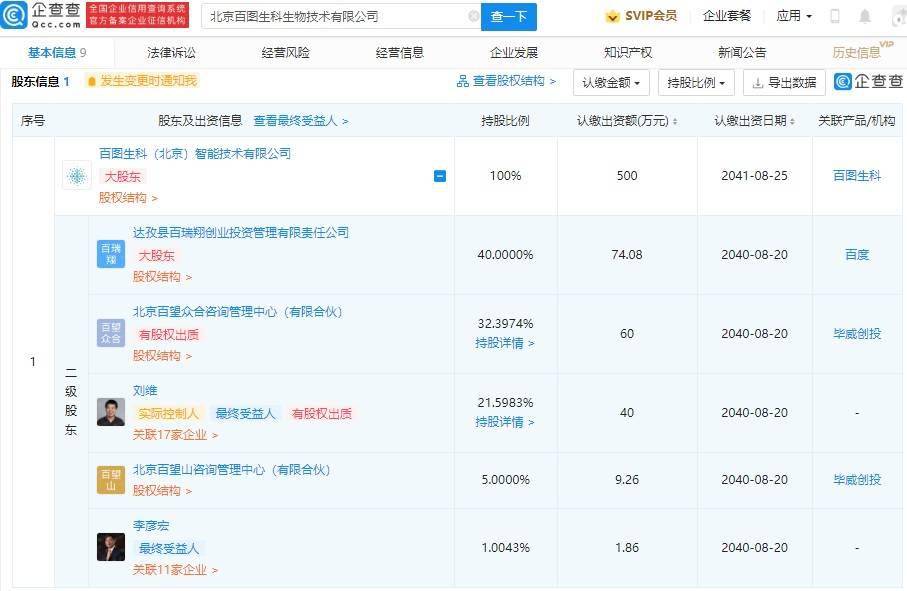Sort by 认缴出资日期 column arrows
The width and height of the screenshot is (907, 591).
(x=792, y=121)
